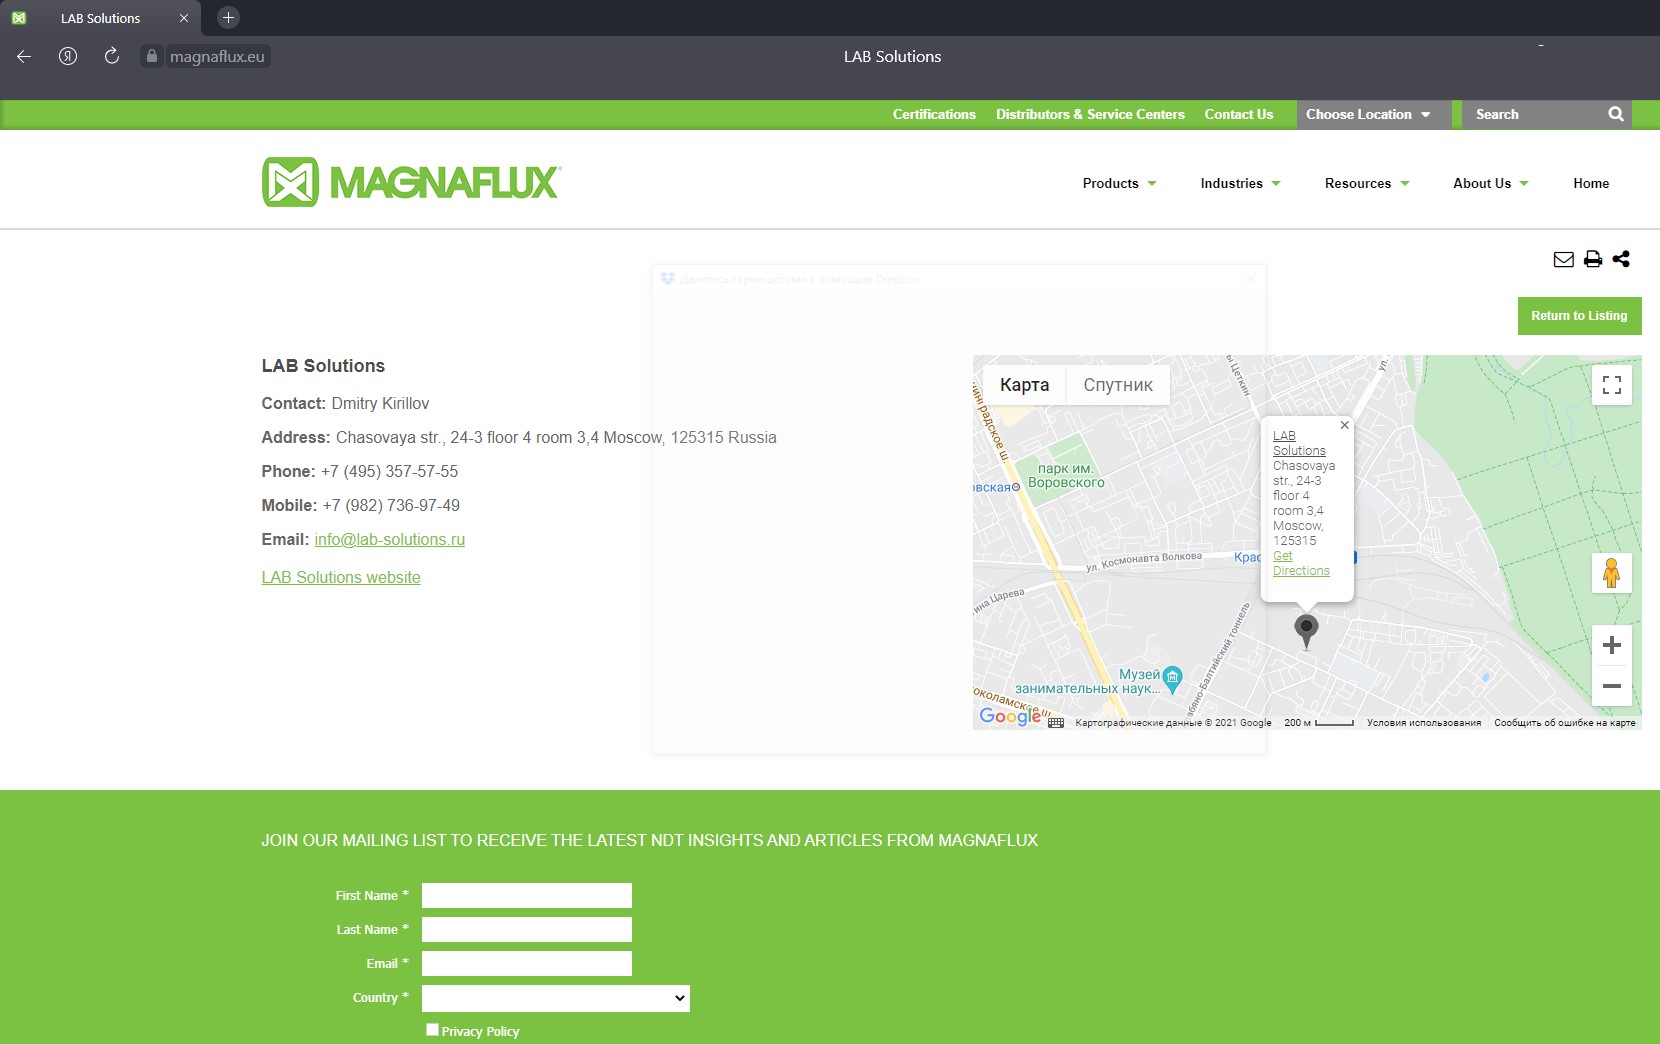Click the magnaflux.eu address bar
This screenshot has height=1044, width=1660.
tap(217, 56)
